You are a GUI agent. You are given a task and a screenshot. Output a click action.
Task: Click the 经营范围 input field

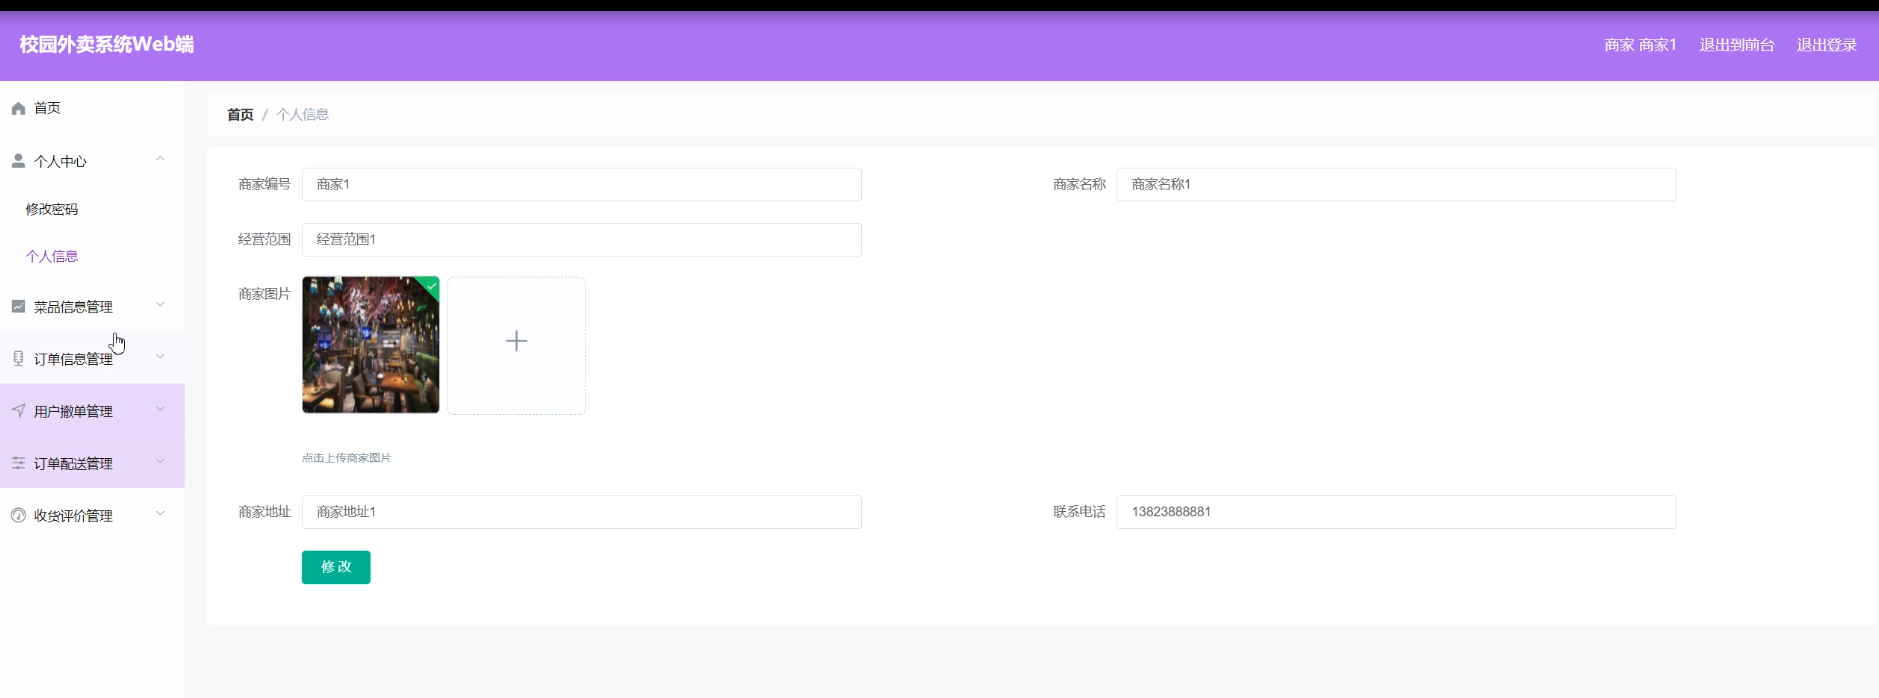click(x=582, y=240)
